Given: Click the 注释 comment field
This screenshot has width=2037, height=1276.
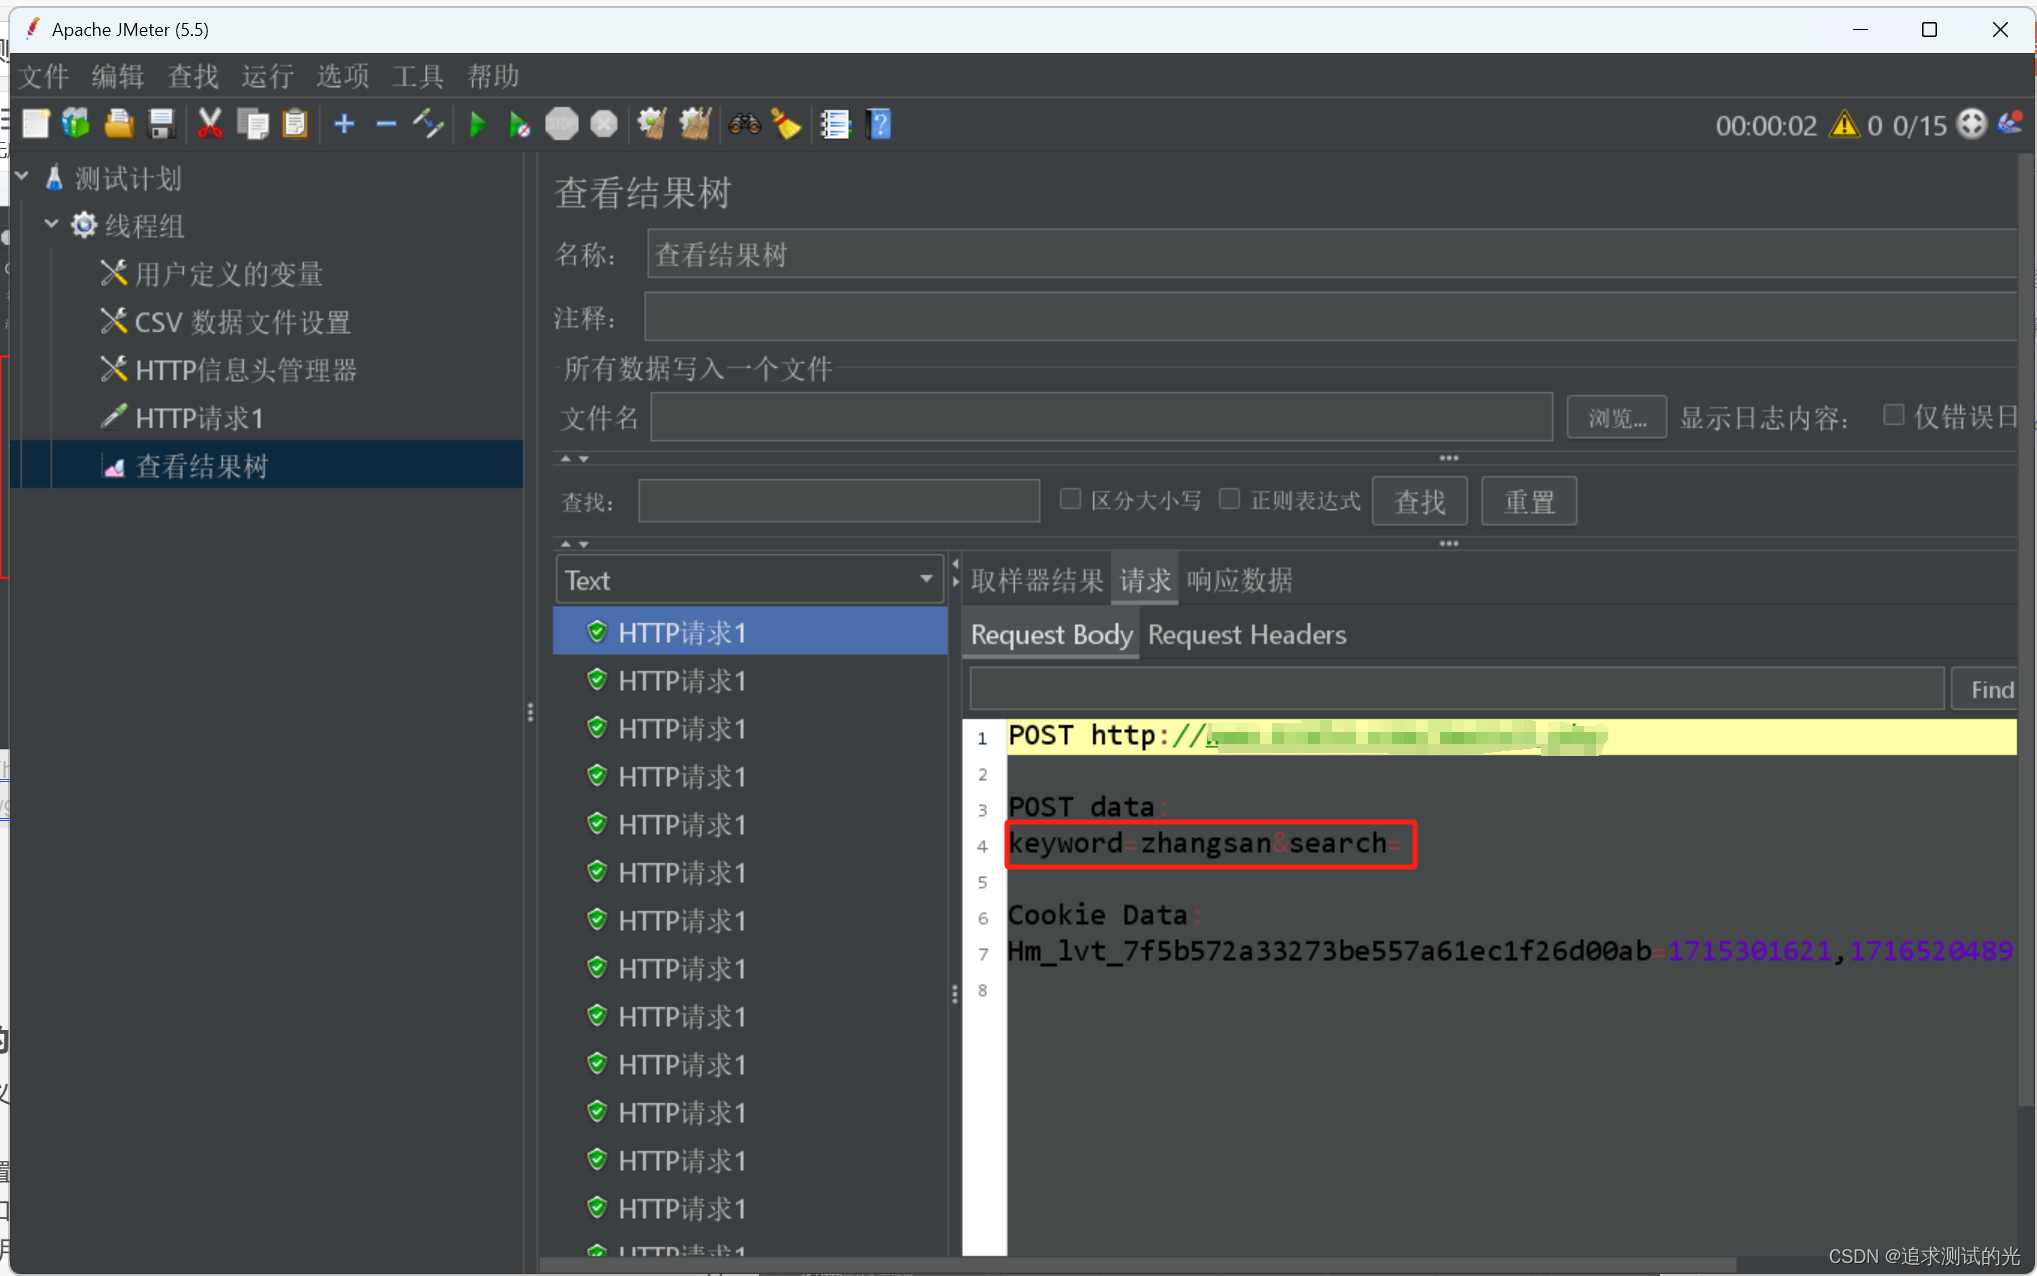Looking at the screenshot, I should pos(1331,317).
